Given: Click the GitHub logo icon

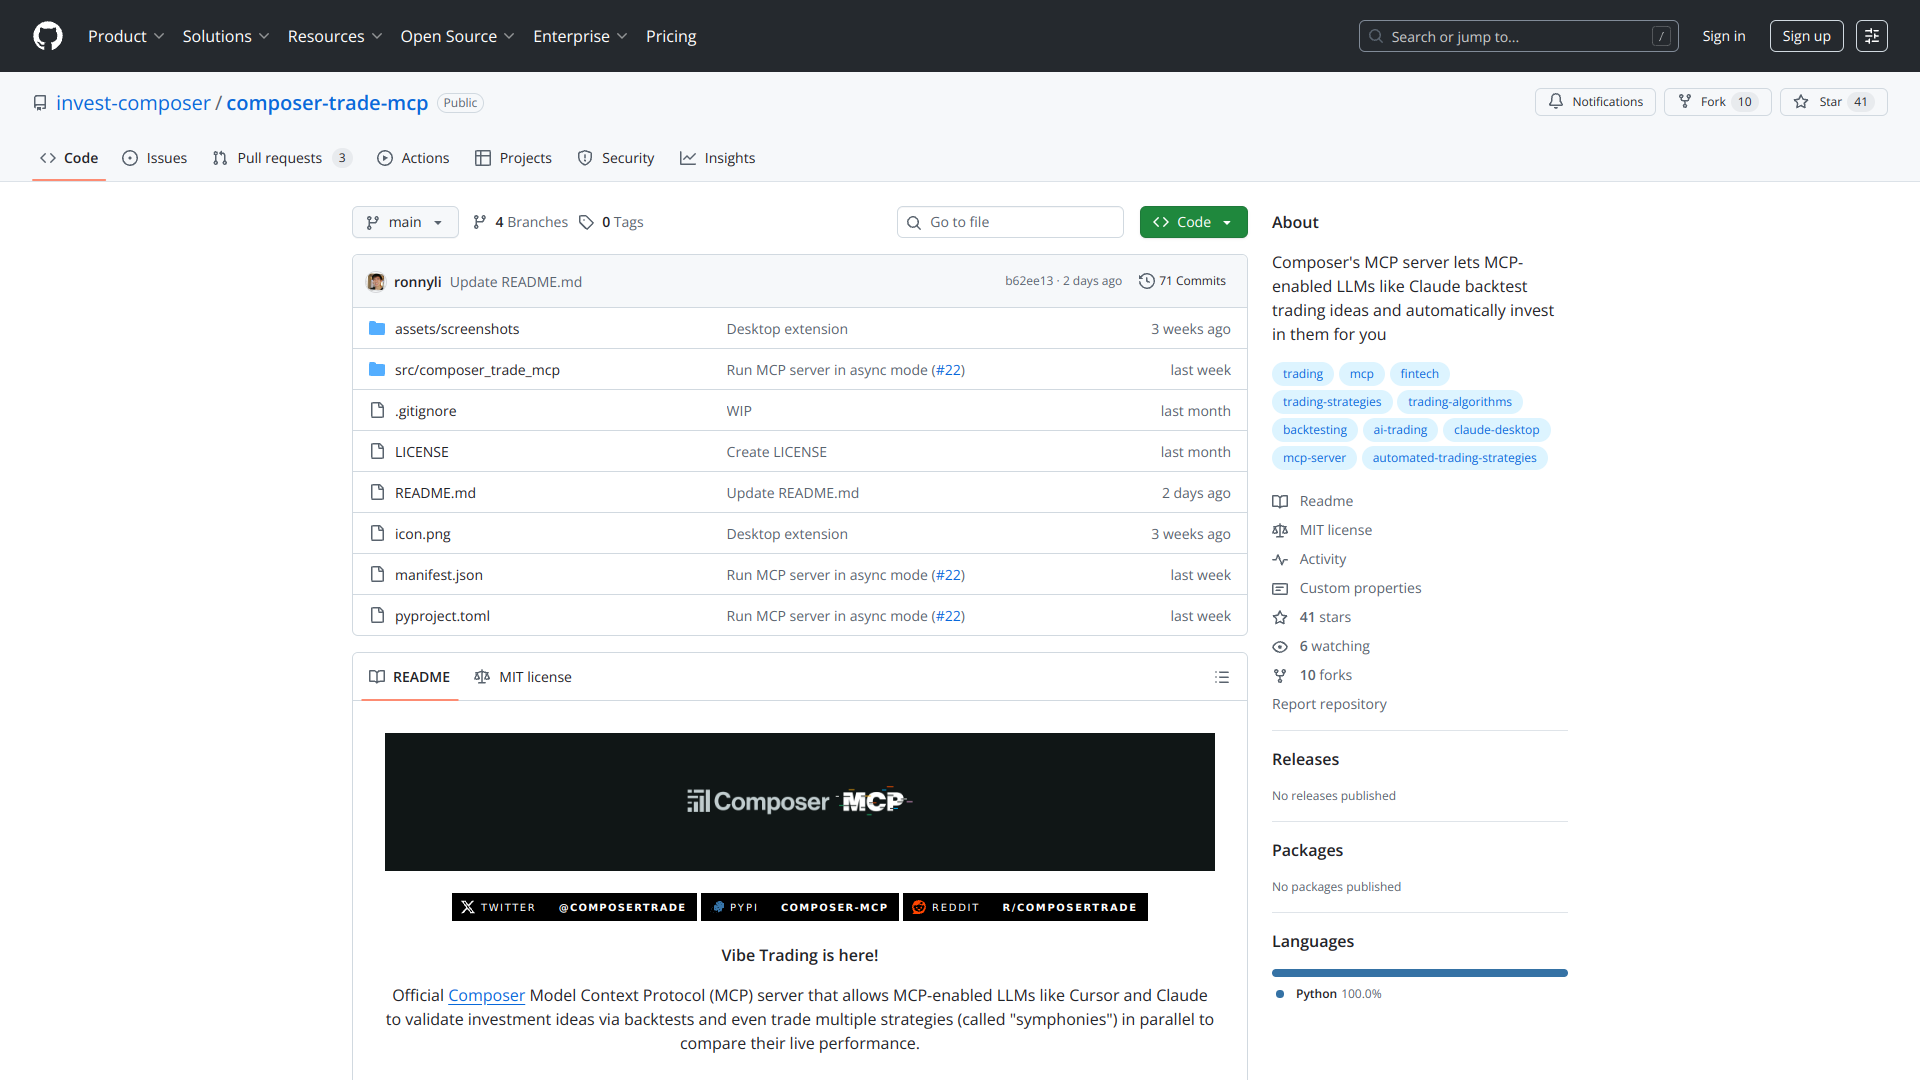Looking at the screenshot, I should [47, 36].
